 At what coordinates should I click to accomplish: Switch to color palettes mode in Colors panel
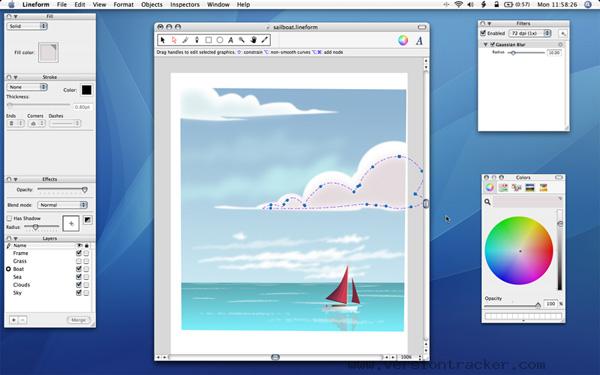[x=517, y=188]
